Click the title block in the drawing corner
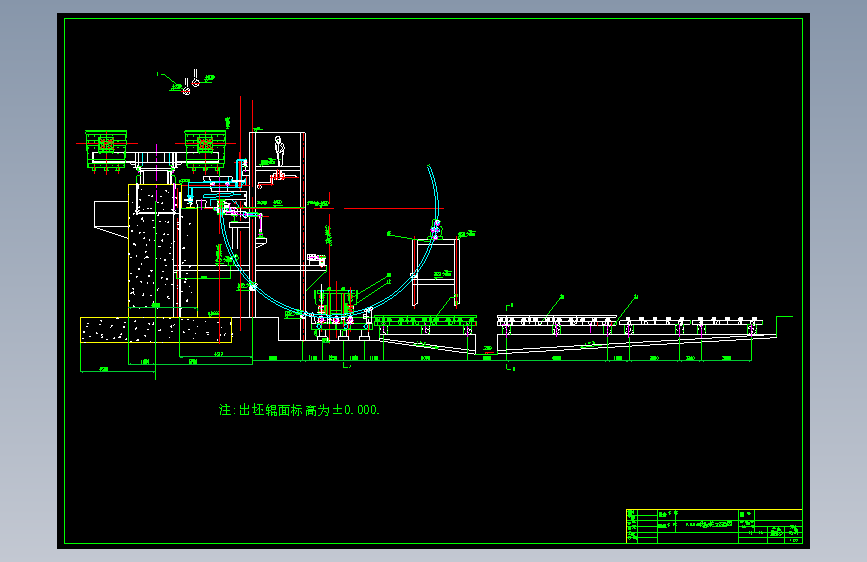Image resolution: width=867 pixels, height=562 pixels. (714, 526)
